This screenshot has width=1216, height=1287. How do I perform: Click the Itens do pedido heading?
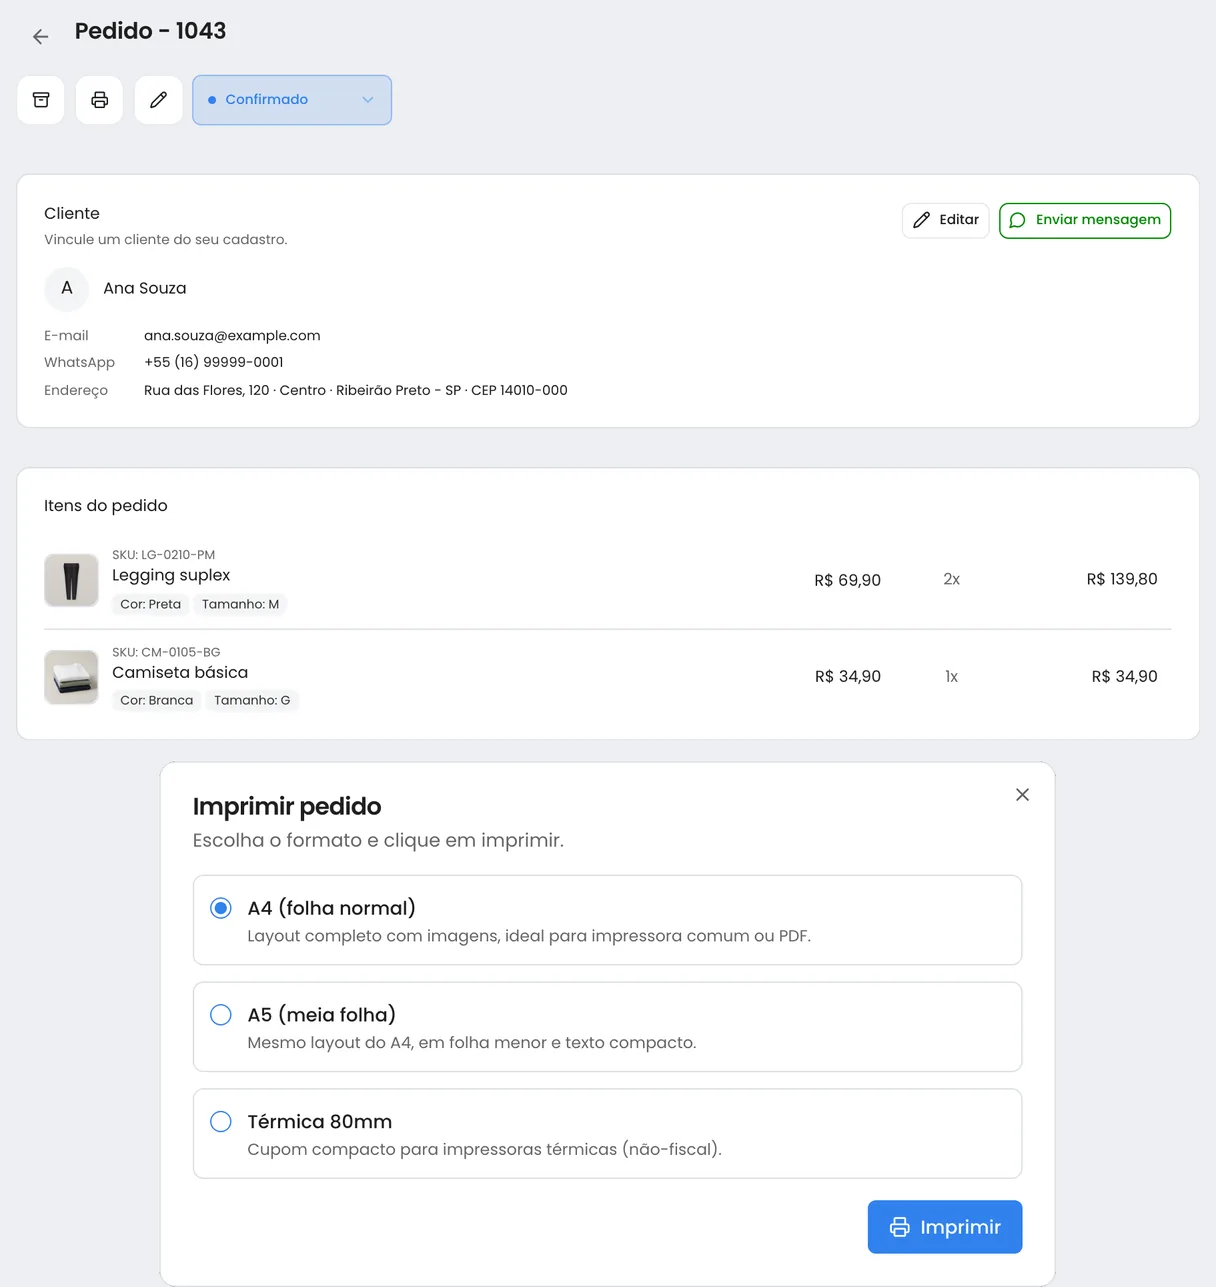pyautogui.click(x=106, y=506)
